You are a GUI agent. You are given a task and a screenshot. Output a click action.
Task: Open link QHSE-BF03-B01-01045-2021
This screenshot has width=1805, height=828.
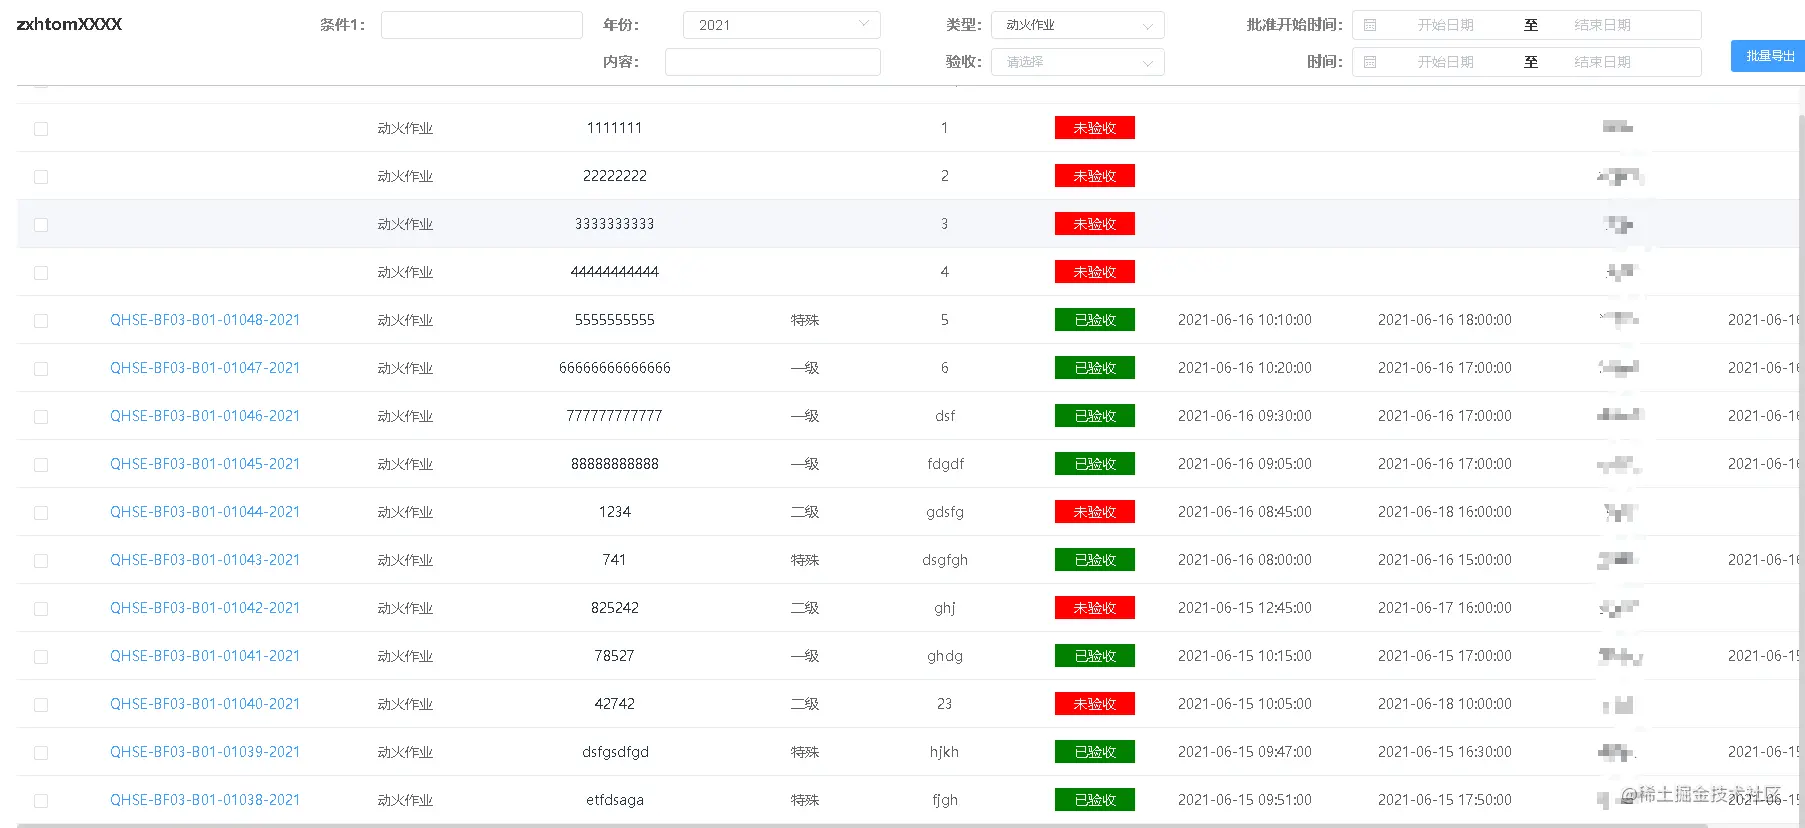pos(205,464)
